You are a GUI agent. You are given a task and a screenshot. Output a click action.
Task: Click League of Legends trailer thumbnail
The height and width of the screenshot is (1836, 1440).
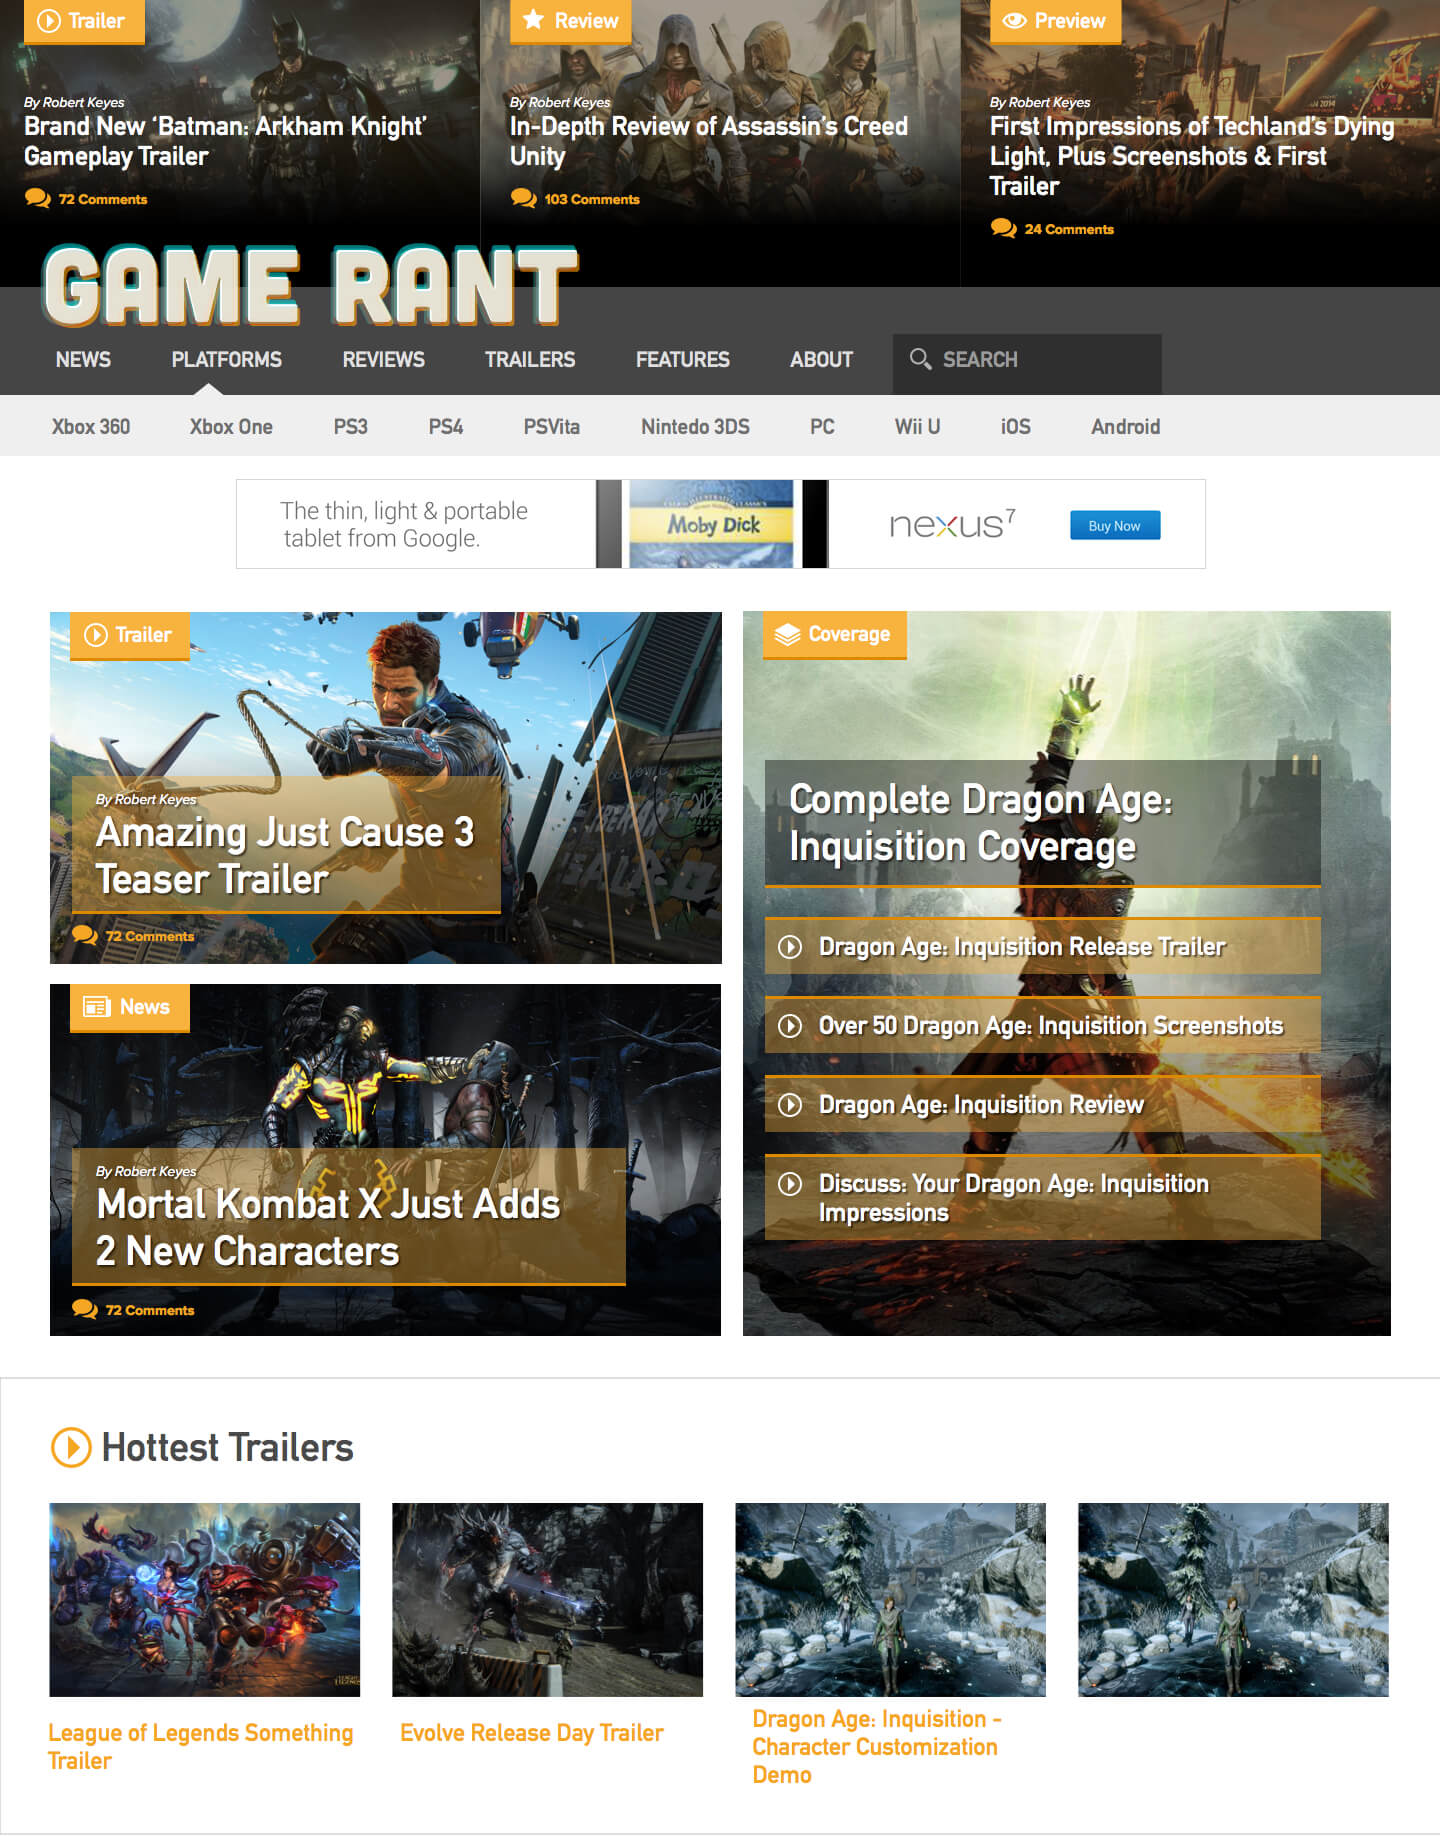[205, 1599]
